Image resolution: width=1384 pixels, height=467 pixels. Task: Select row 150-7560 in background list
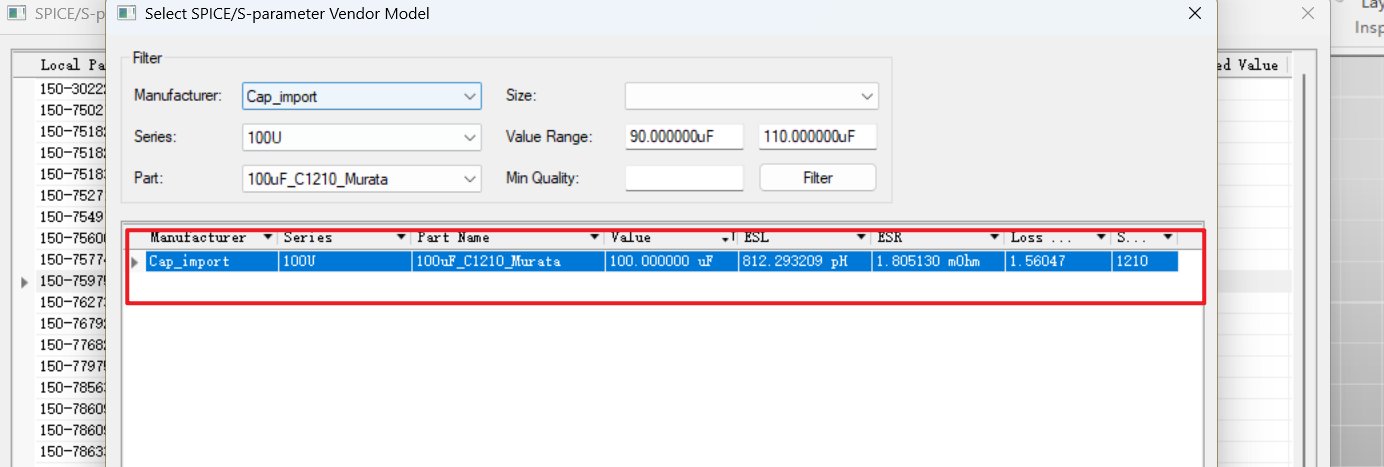tap(70, 239)
